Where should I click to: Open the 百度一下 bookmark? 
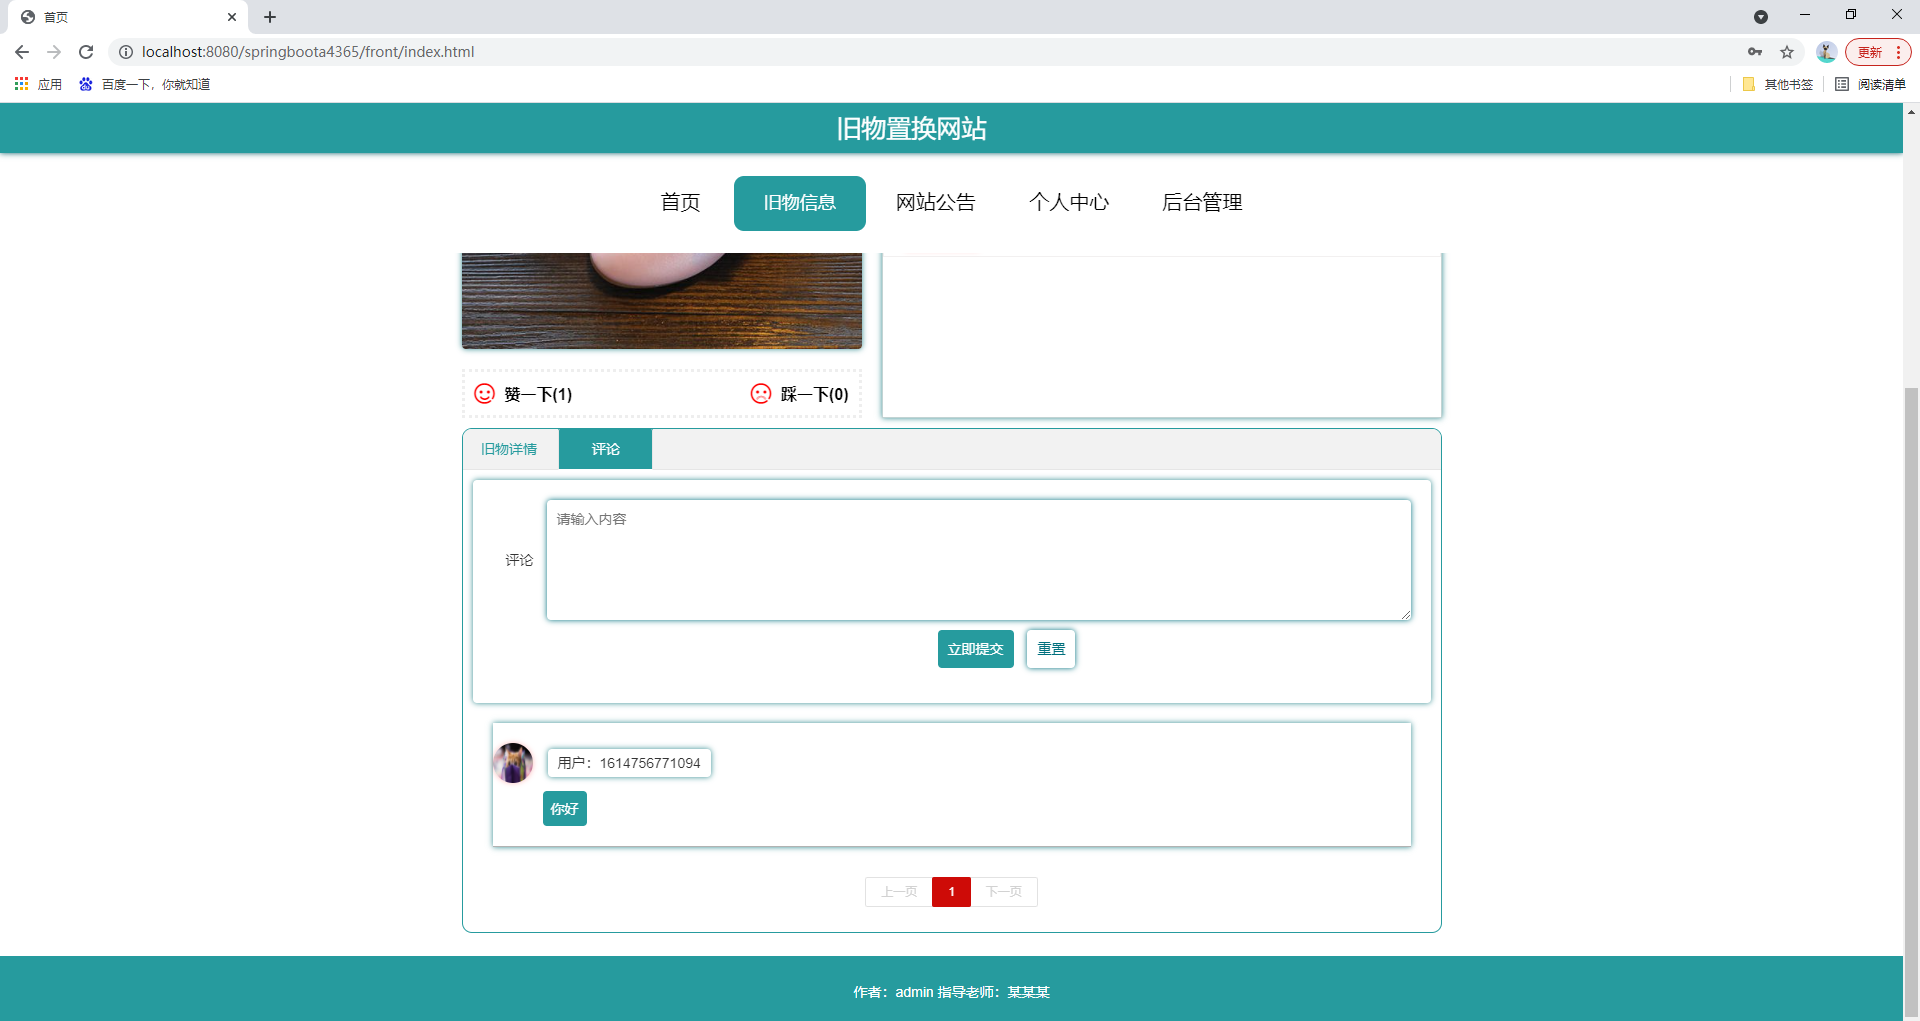144,84
